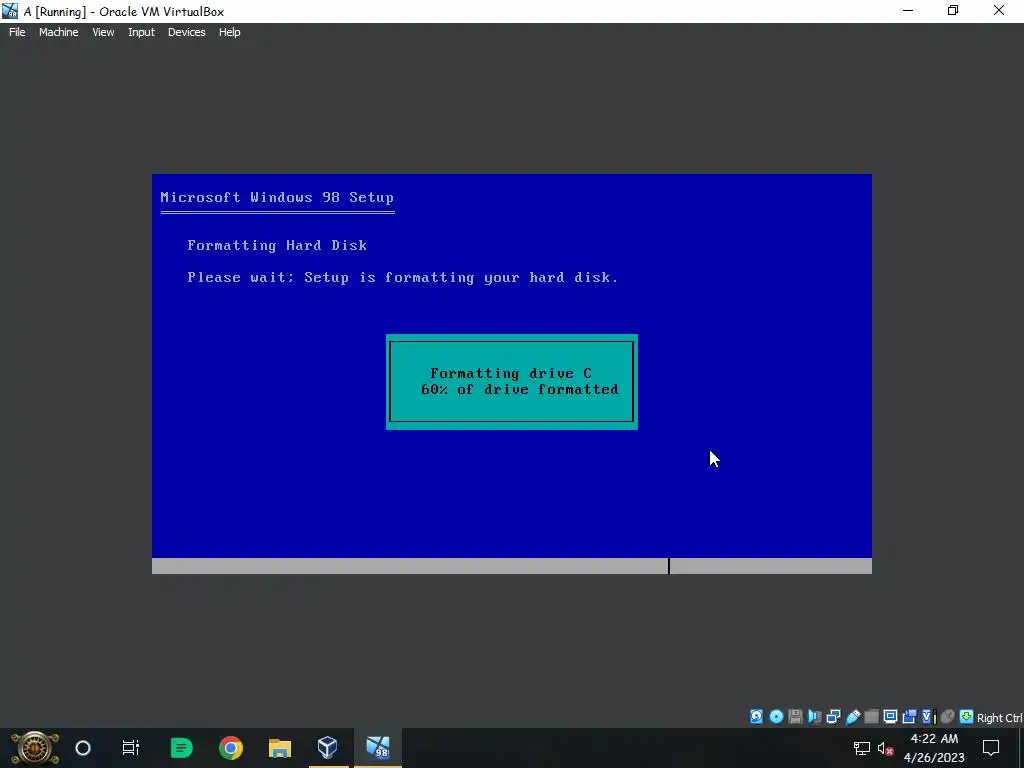Click the Right Ctrl host key label
Viewport: 1024px width, 768px height.
pyautogui.click(x=1000, y=718)
